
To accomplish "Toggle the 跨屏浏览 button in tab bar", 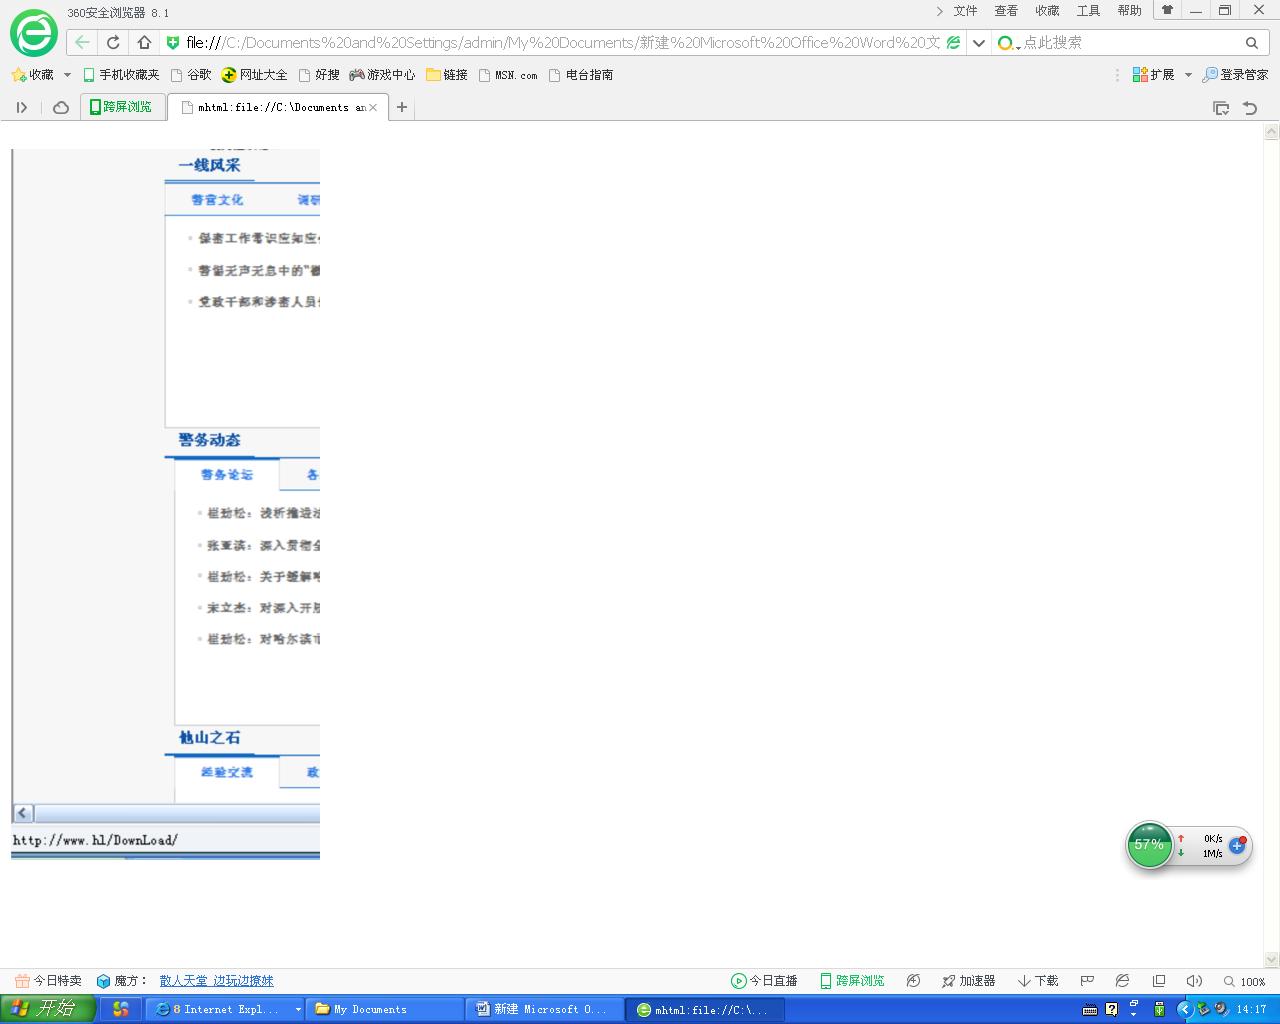I will (x=119, y=107).
